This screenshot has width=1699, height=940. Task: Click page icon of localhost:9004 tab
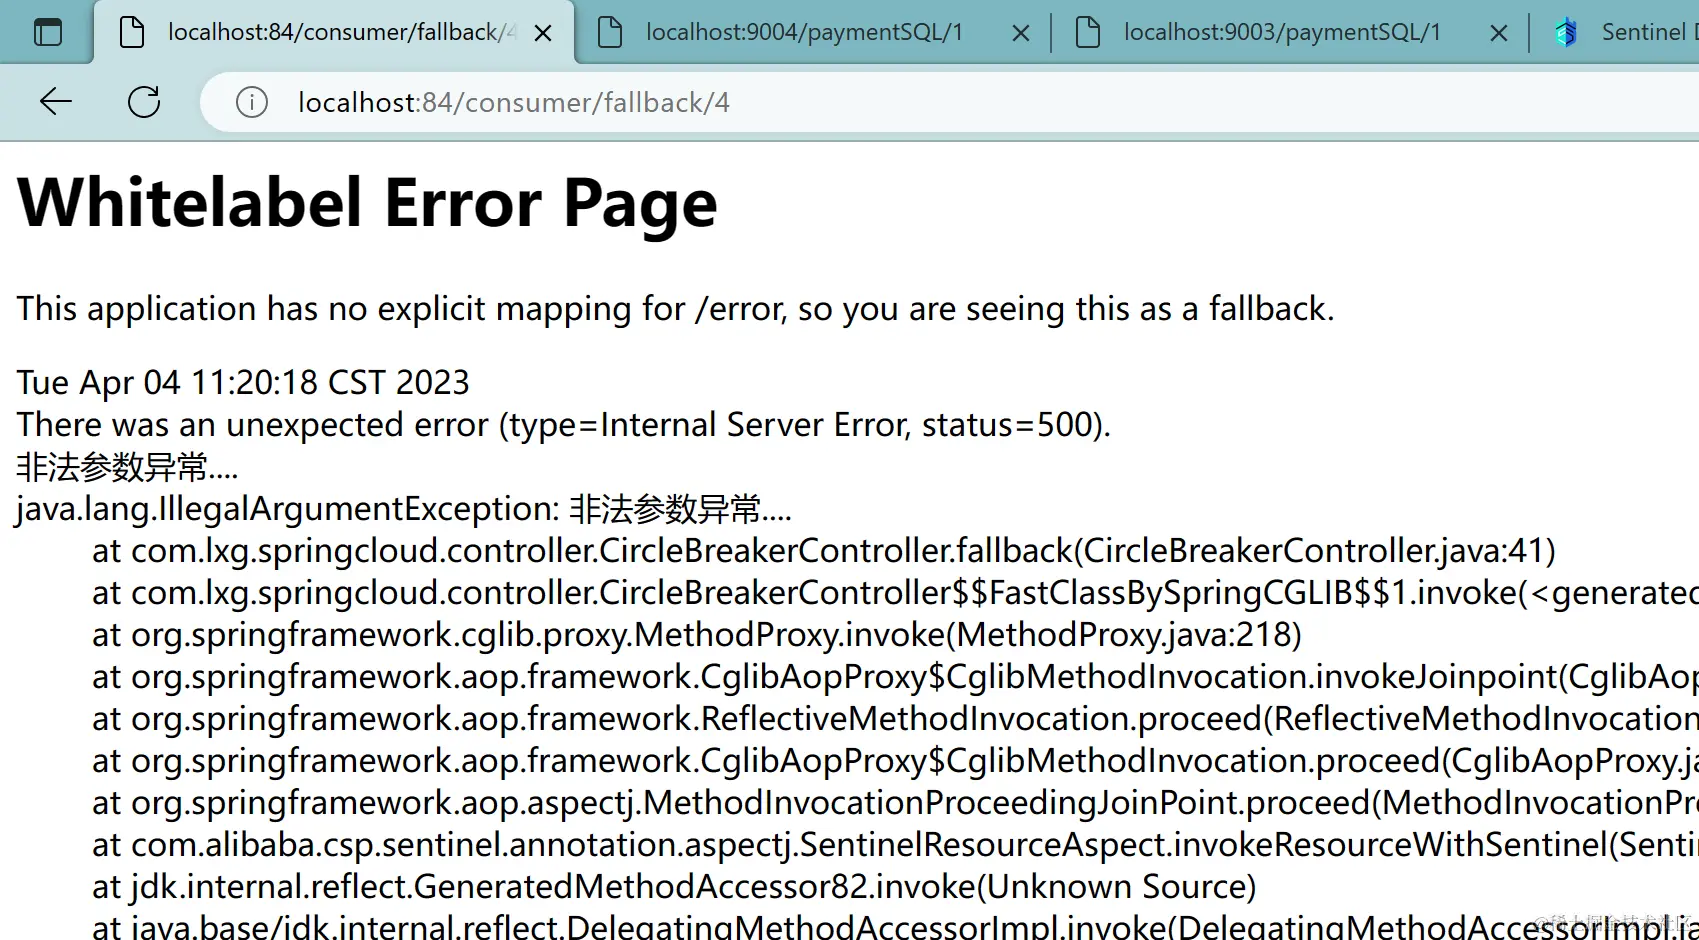click(x=610, y=32)
